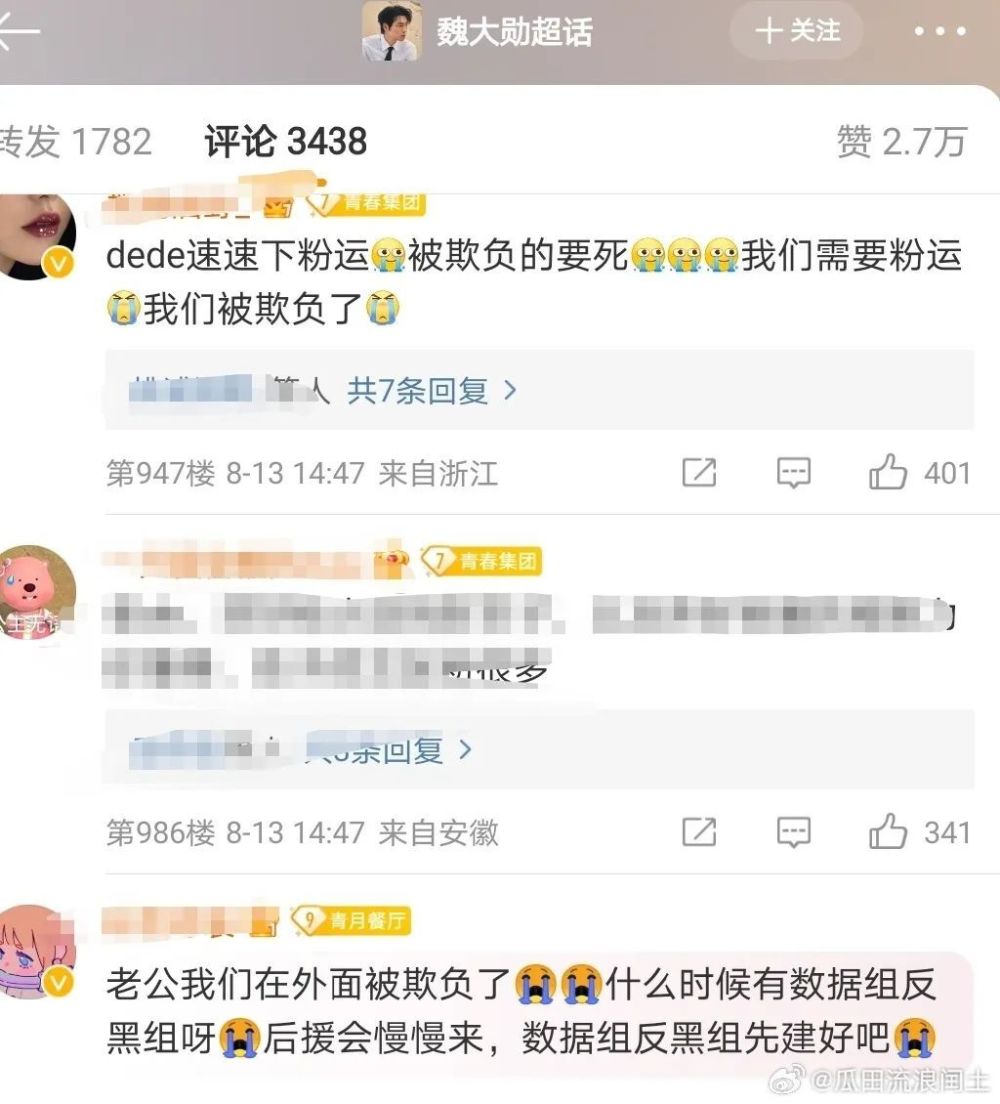Expand replies under the floor 986 comment
The height and width of the screenshot is (1104, 1000).
coord(389,751)
